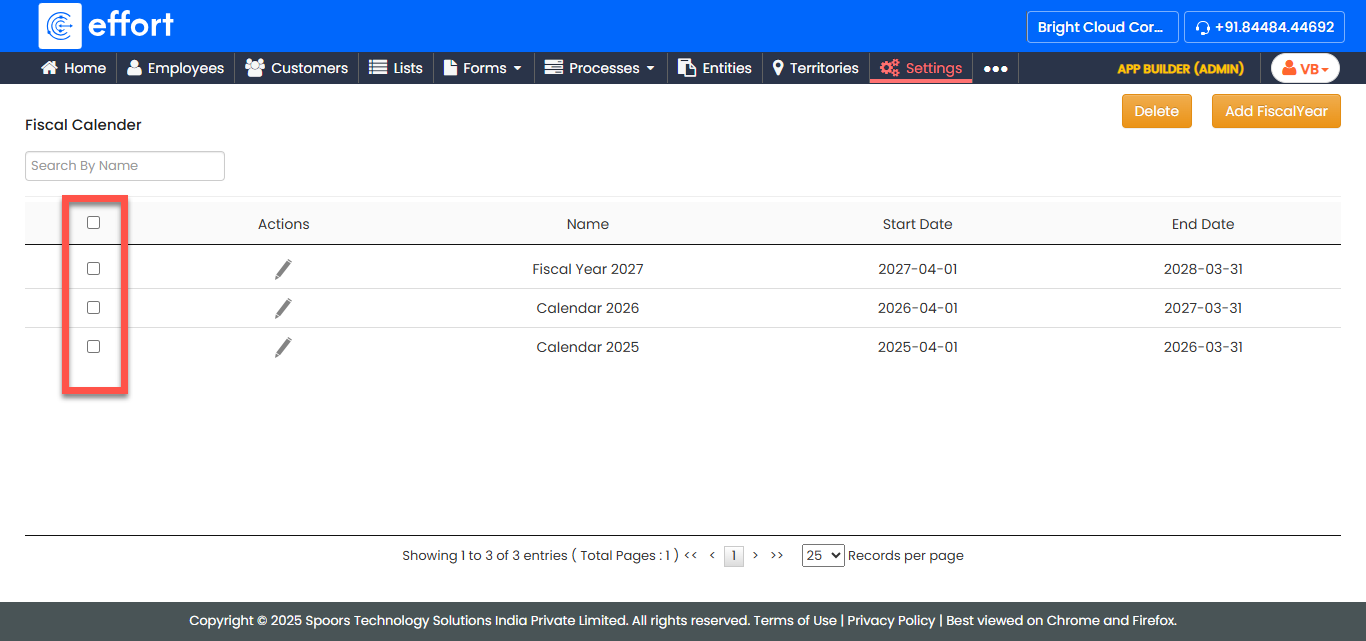Select the Calendar 2025 row checkbox

[93, 347]
